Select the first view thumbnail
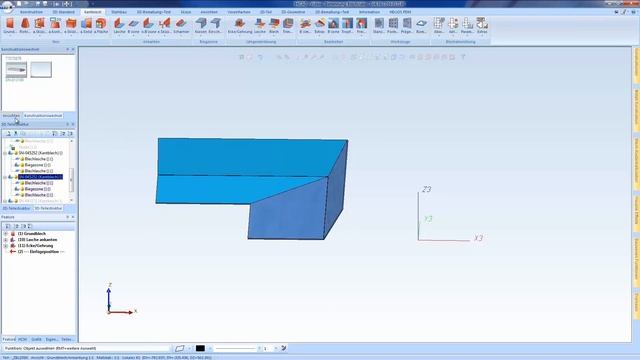Viewport: 640px width, 360px height. 16,70
